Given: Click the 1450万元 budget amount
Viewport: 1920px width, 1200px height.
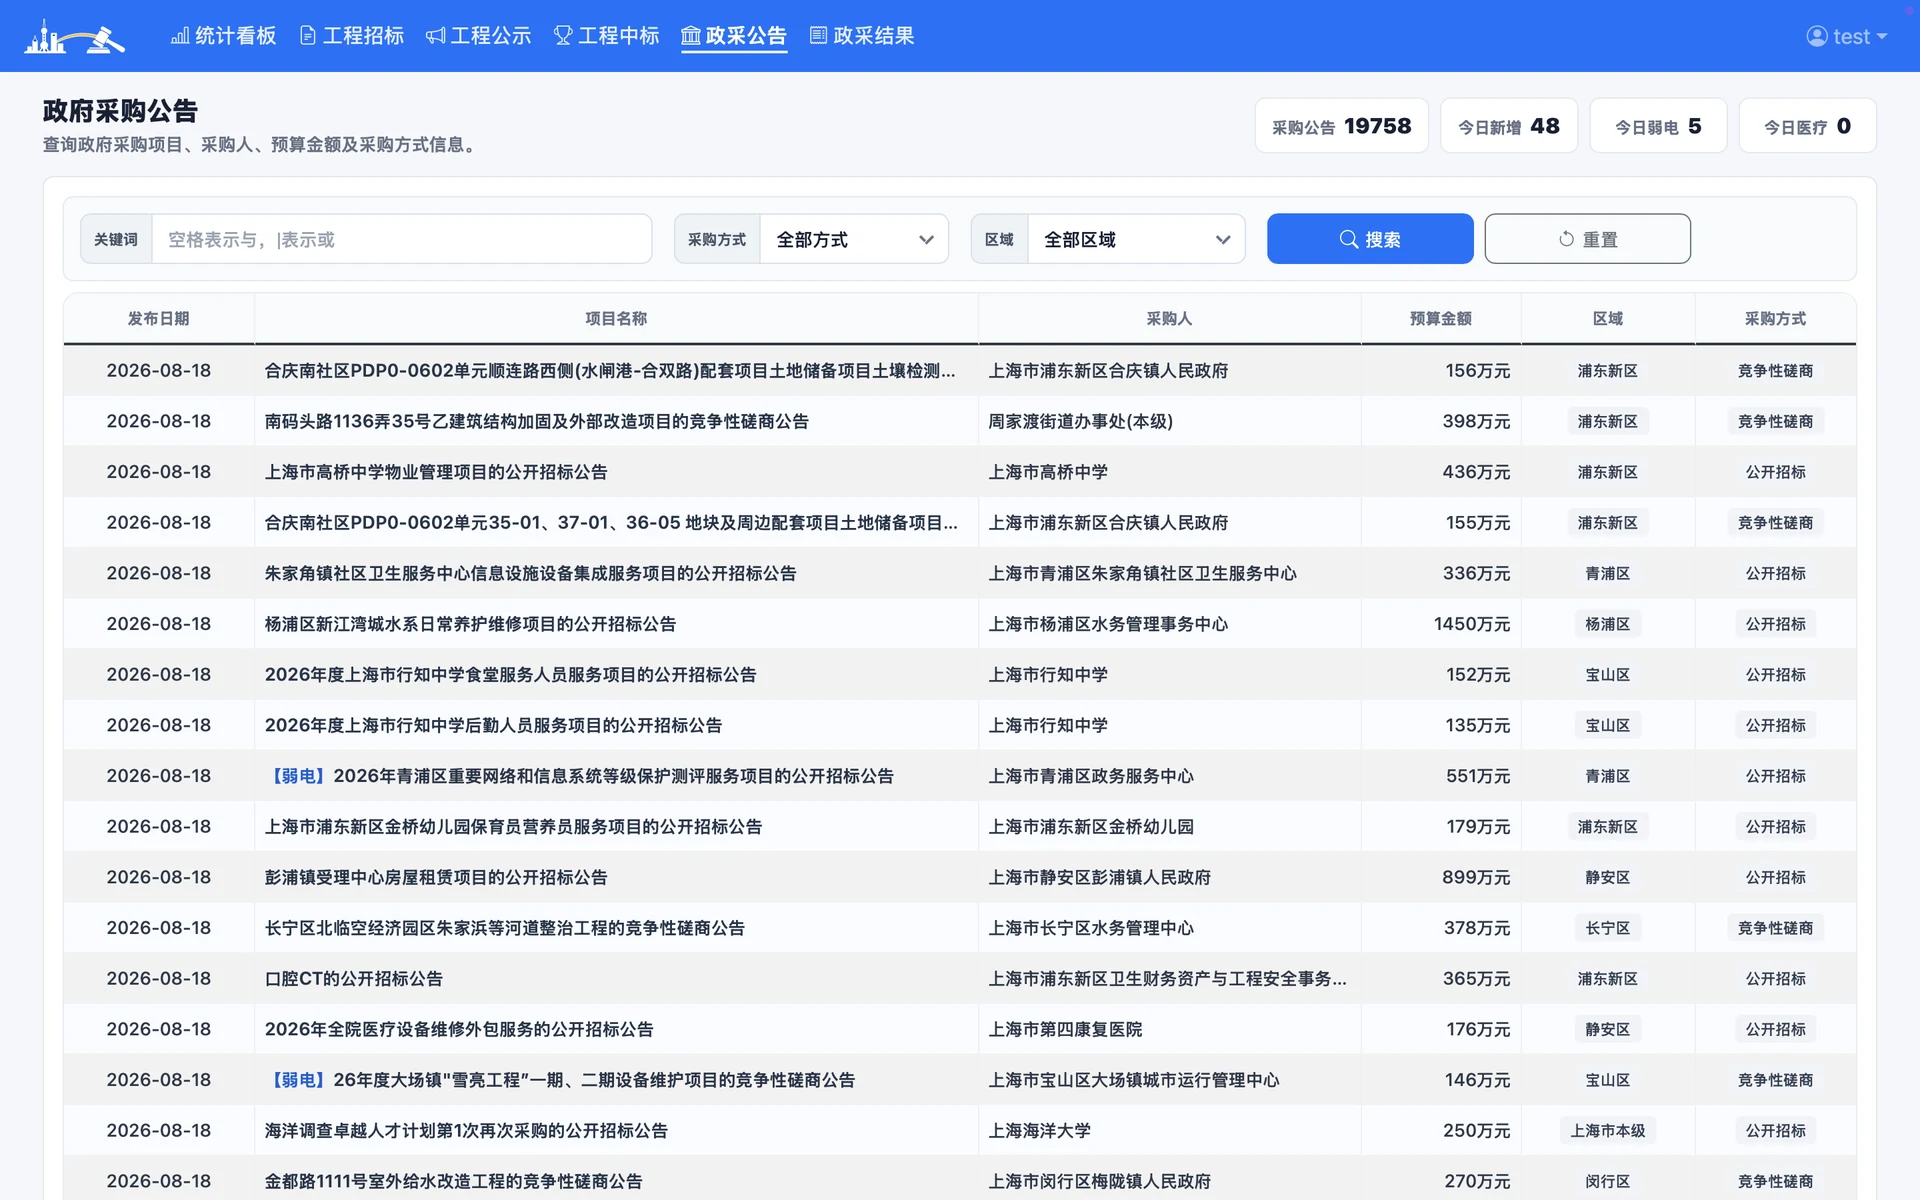Looking at the screenshot, I should click(x=1472, y=624).
